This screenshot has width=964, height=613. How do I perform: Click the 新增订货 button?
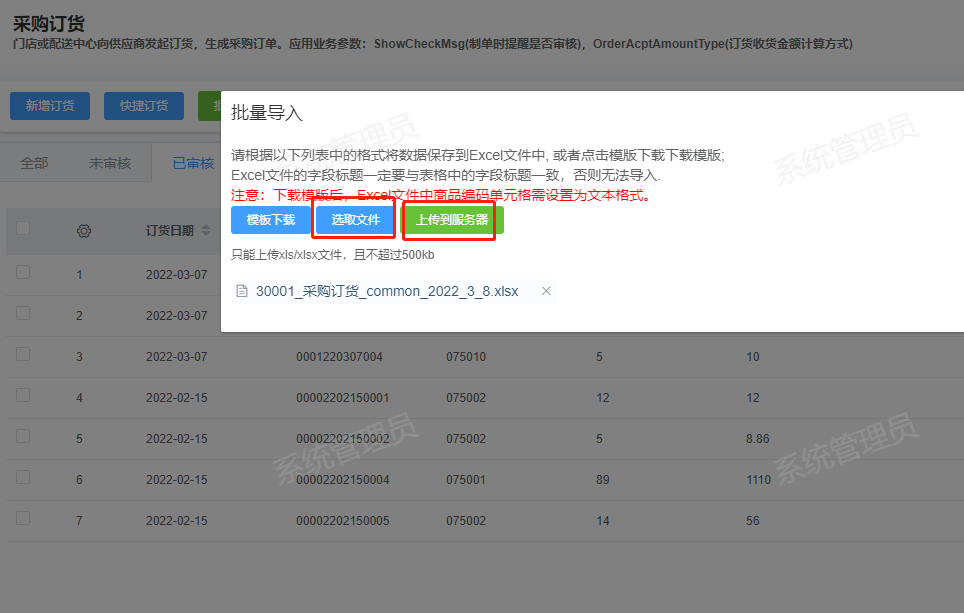(x=50, y=106)
